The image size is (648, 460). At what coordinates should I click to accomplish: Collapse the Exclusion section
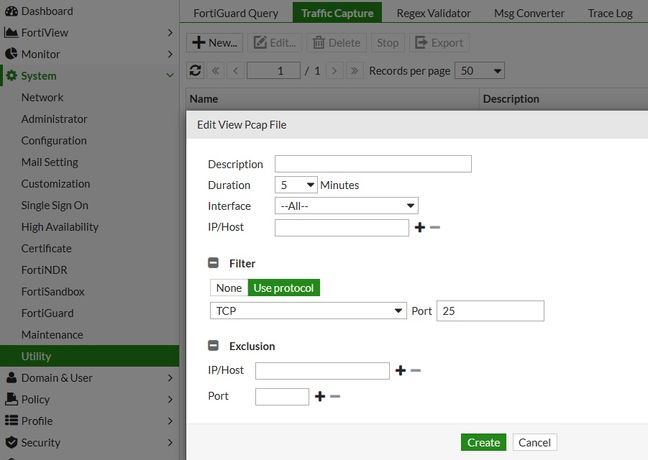(x=213, y=346)
